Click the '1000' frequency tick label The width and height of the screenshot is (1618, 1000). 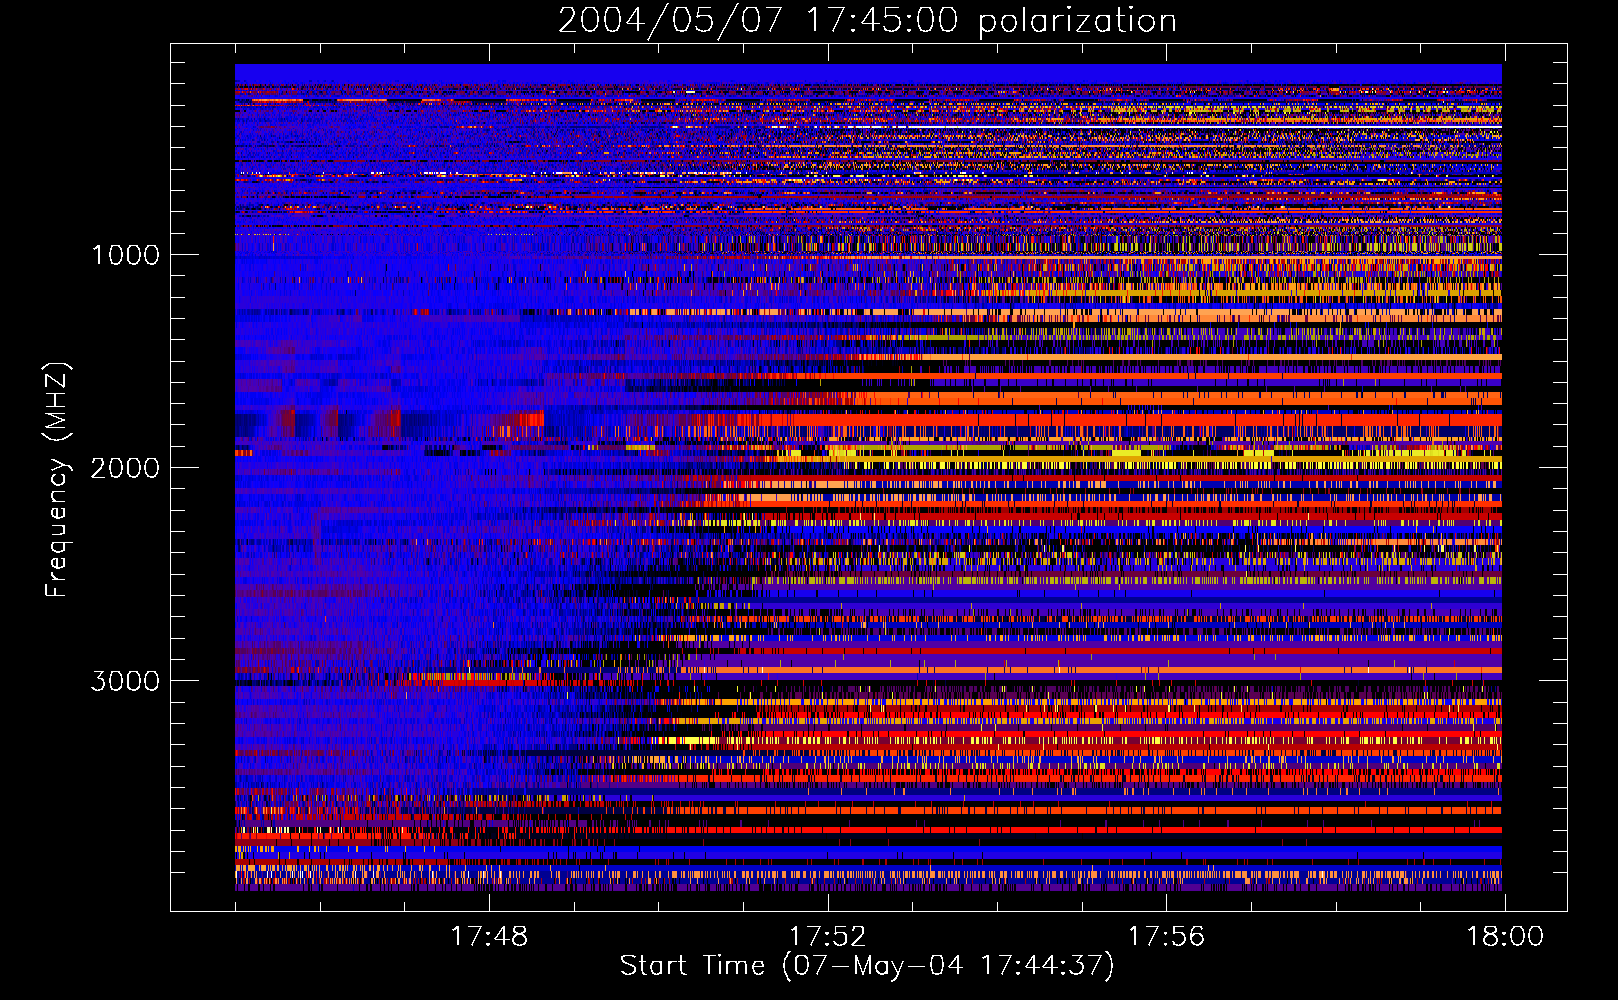pyautogui.click(x=125, y=255)
